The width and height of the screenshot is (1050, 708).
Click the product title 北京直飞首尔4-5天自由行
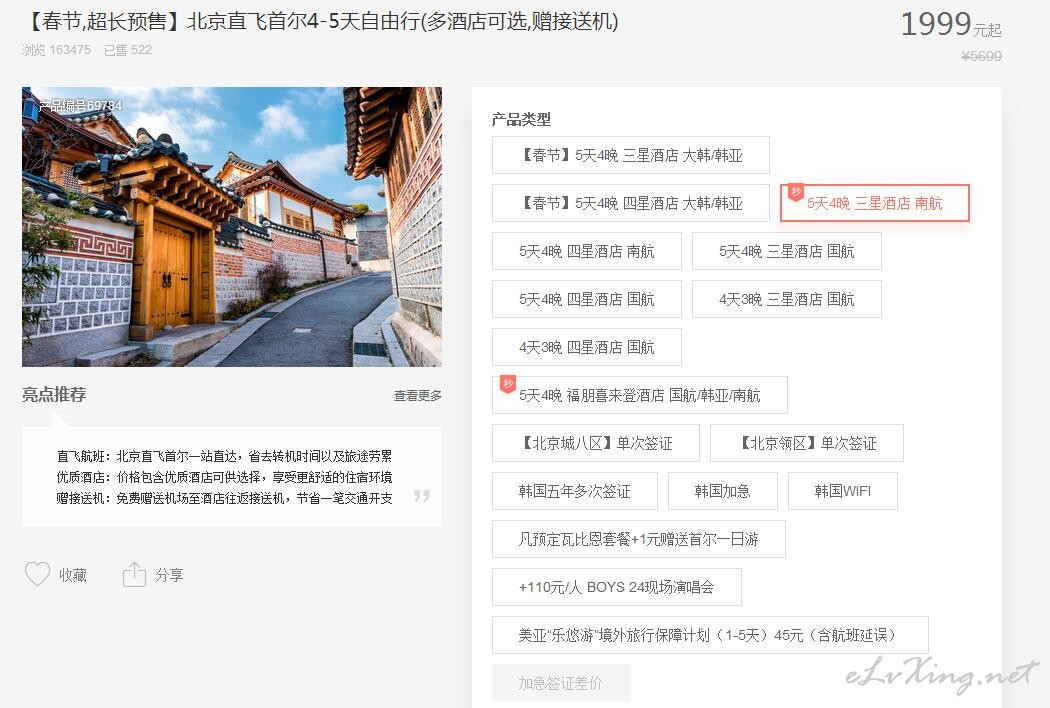[321, 21]
